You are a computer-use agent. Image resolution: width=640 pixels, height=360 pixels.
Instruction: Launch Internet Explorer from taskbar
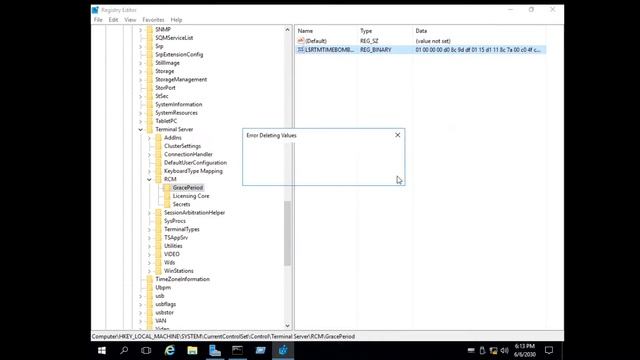pos(170,350)
